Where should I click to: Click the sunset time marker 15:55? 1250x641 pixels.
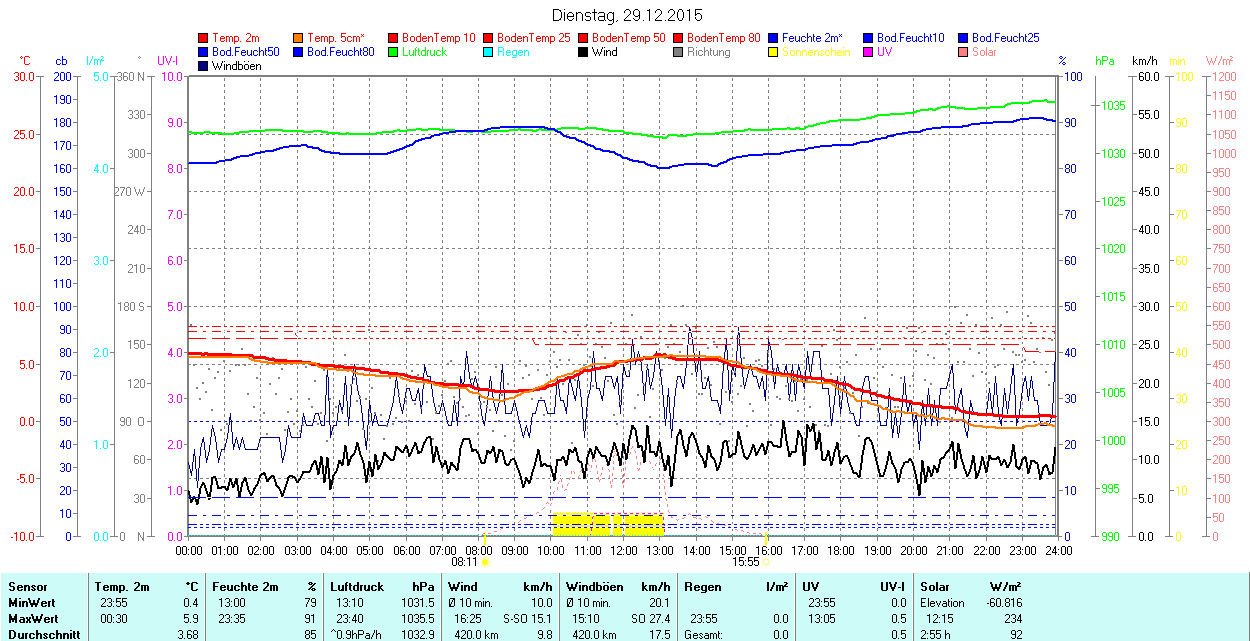point(746,562)
